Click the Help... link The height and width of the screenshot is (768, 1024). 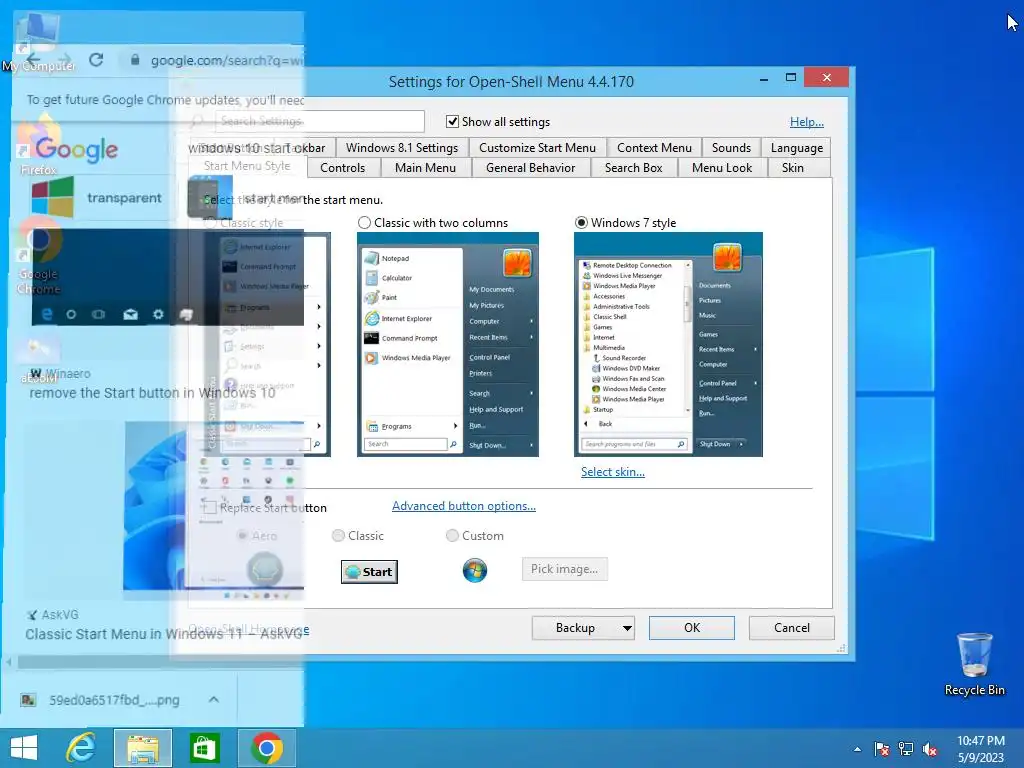[x=807, y=121]
